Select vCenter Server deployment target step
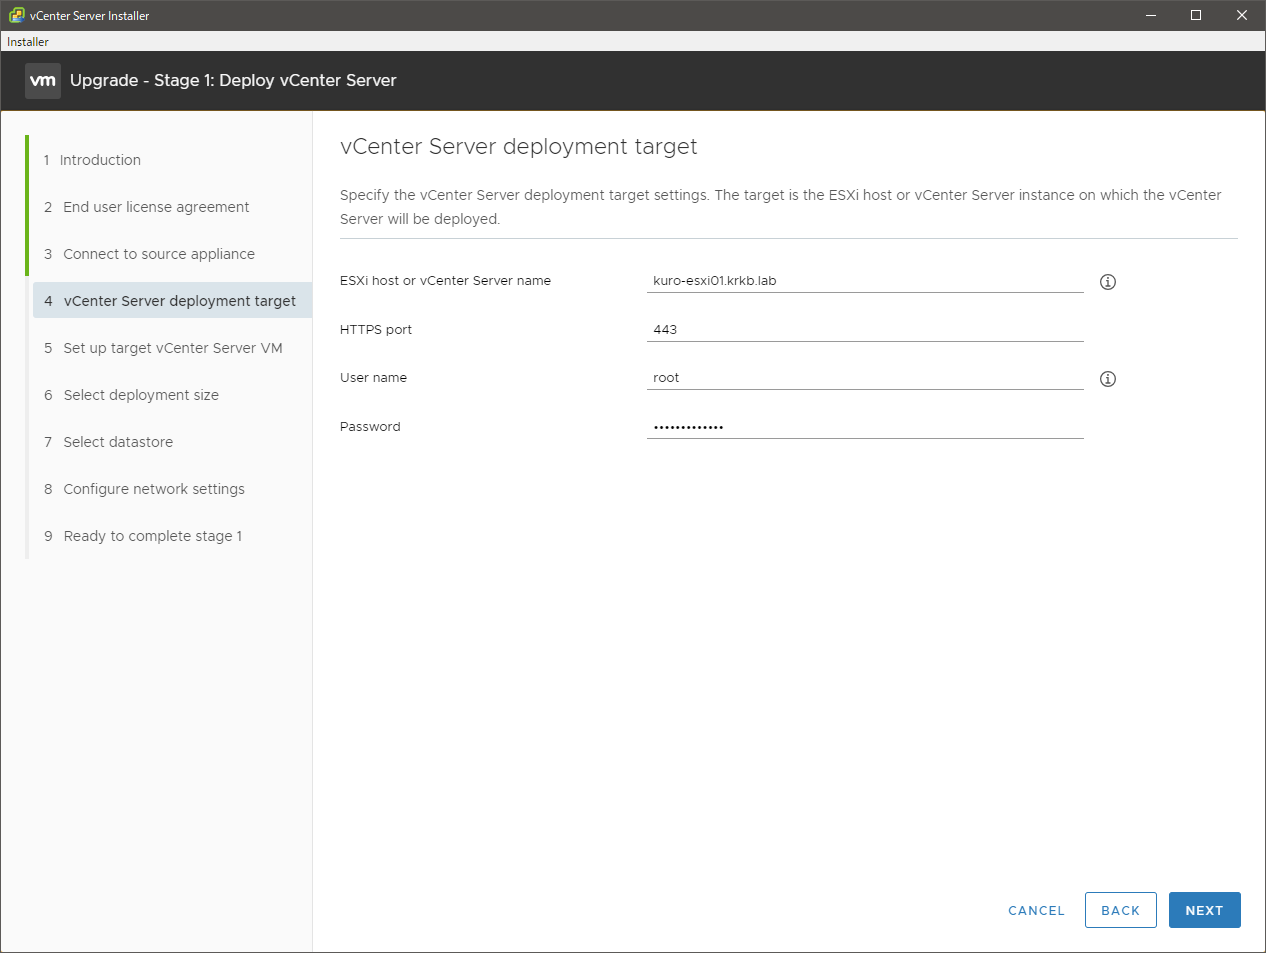This screenshot has width=1266, height=953. coord(179,301)
